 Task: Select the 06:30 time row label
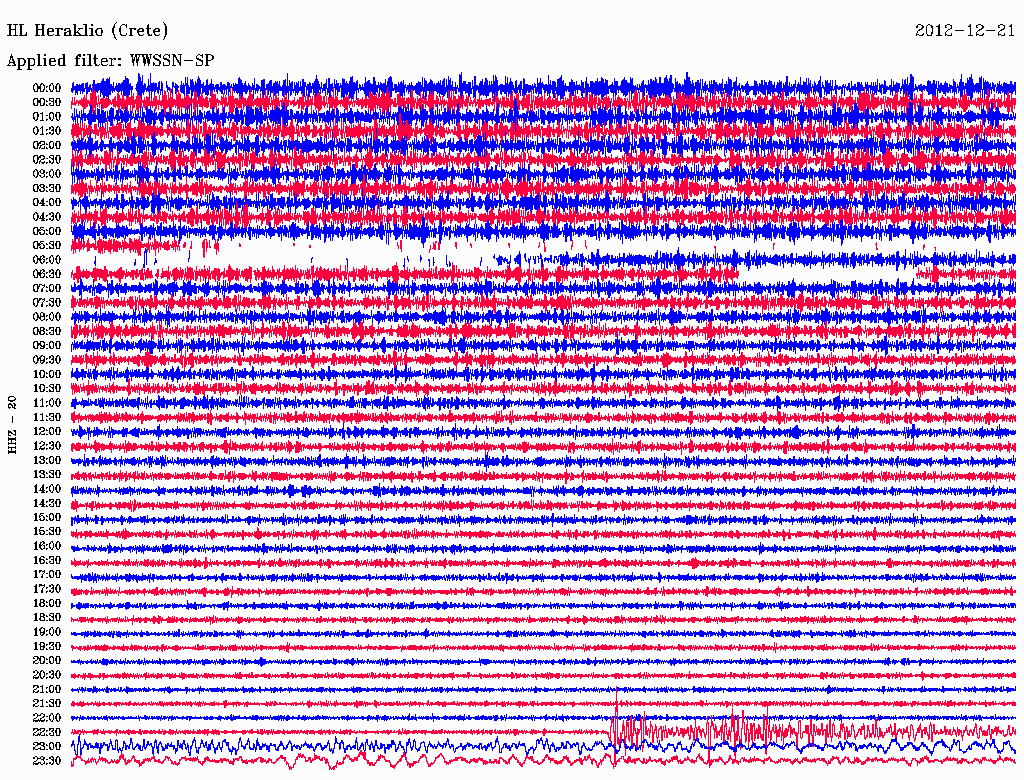coord(47,274)
